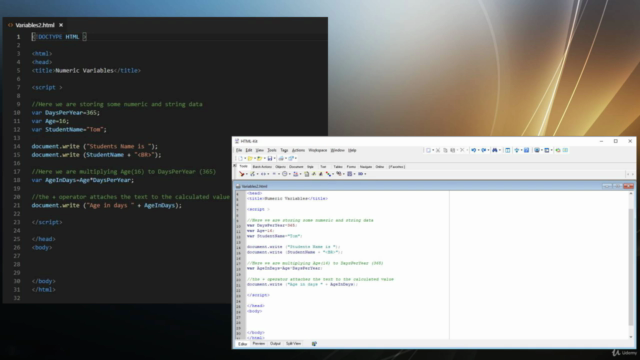Click the Save floppy disk icon
The image size is (640, 360).
tap(270, 158)
